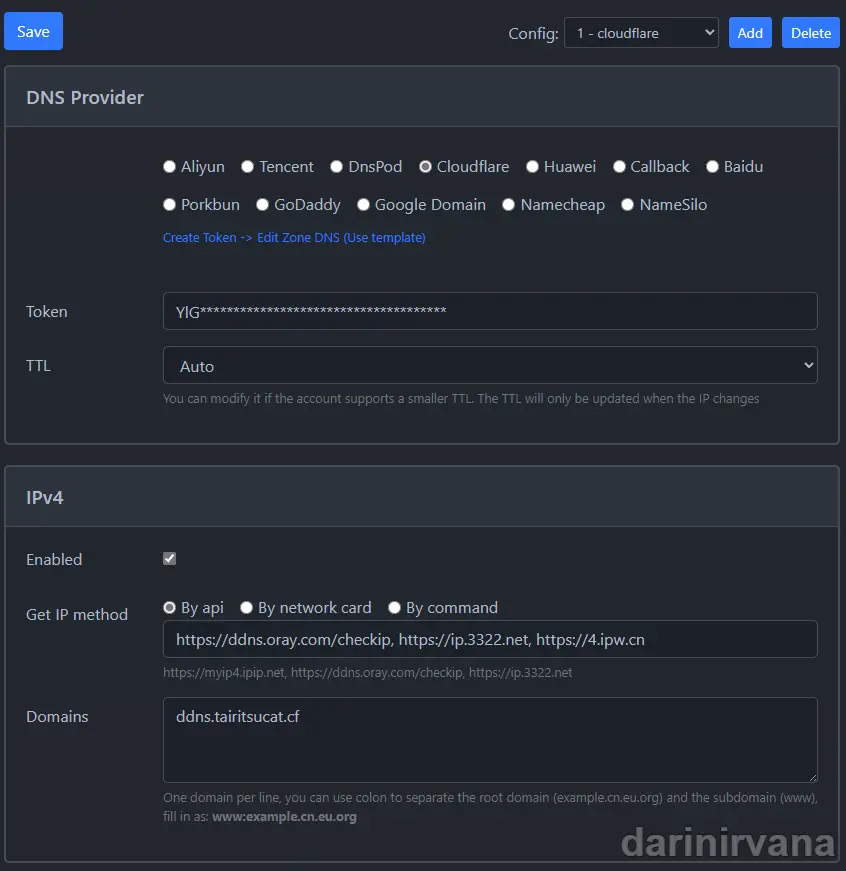Switch Get IP method to By command
The height and width of the screenshot is (871, 846).
(394, 607)
